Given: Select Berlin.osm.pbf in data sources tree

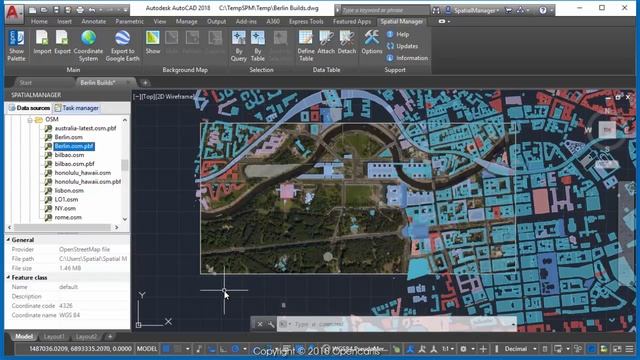Looking at the screenshot, I should (x=74, y=146).
